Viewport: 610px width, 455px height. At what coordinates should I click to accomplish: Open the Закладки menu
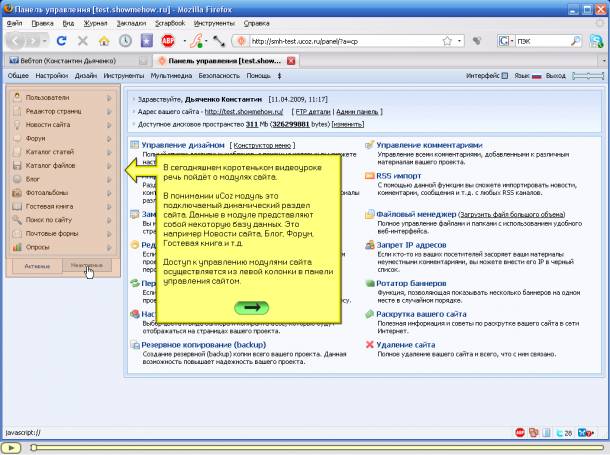(131, 23)
